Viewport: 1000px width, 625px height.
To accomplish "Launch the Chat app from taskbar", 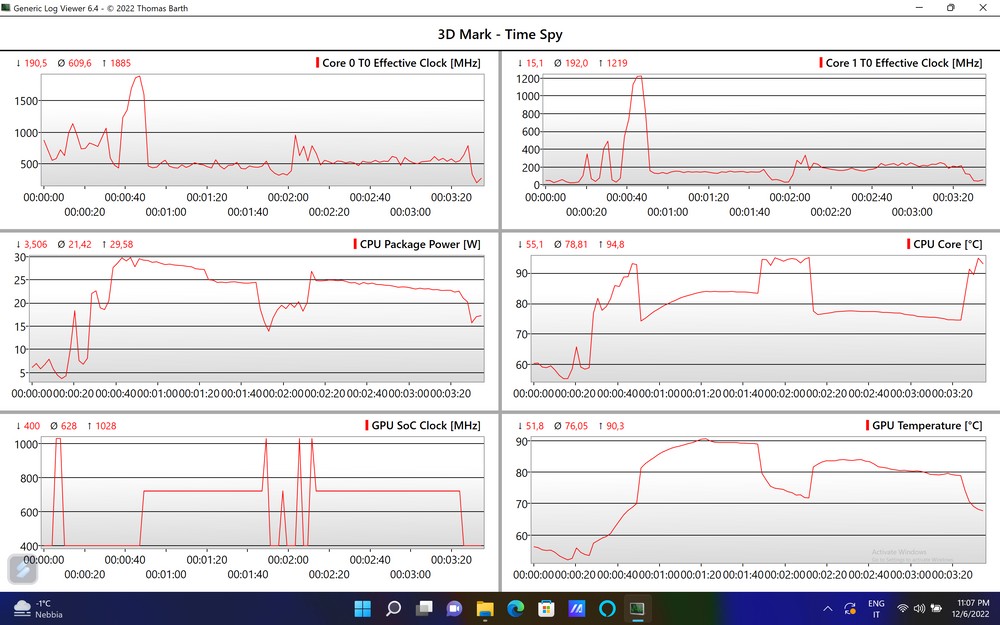I will pyautogui.click(x=454, y=608).
